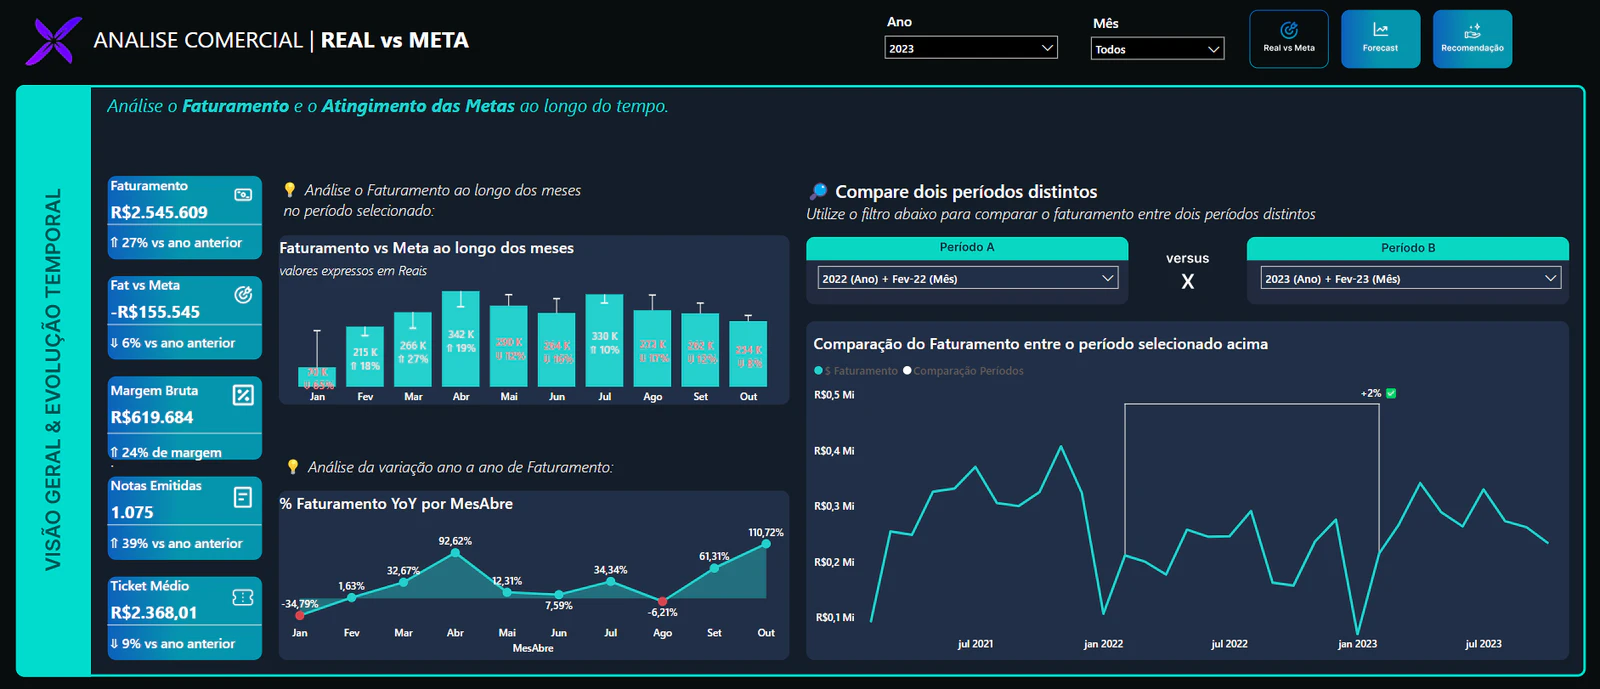
Task: Click the Notas Emitidas document icon
Action: pyautogui.click(x=243, y=497)
